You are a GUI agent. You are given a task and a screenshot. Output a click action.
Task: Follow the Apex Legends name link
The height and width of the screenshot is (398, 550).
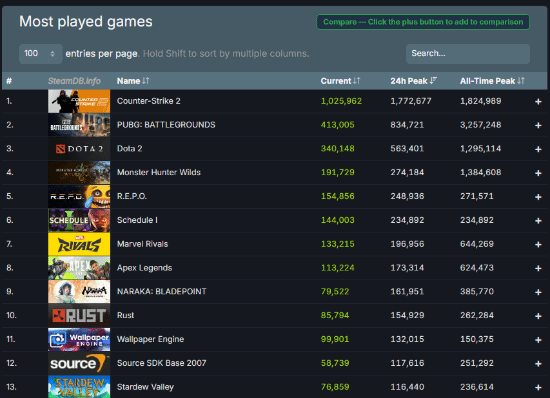point(145,268)
